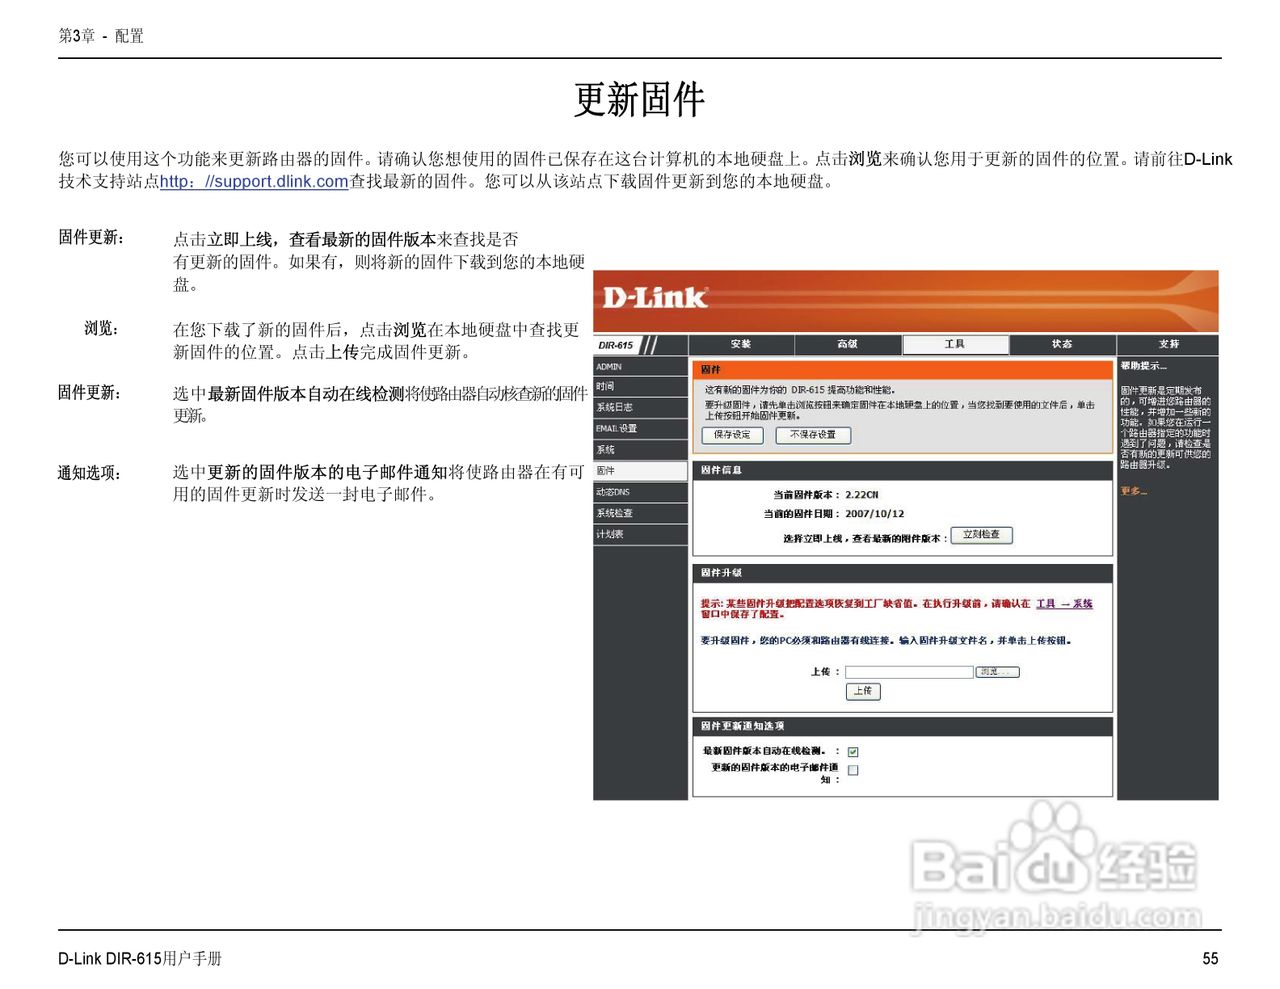The image size is (1280, 989).
Task: Enable 更新的固件版本的电子邮件通知 checkbox
Action: pos(853,770)
